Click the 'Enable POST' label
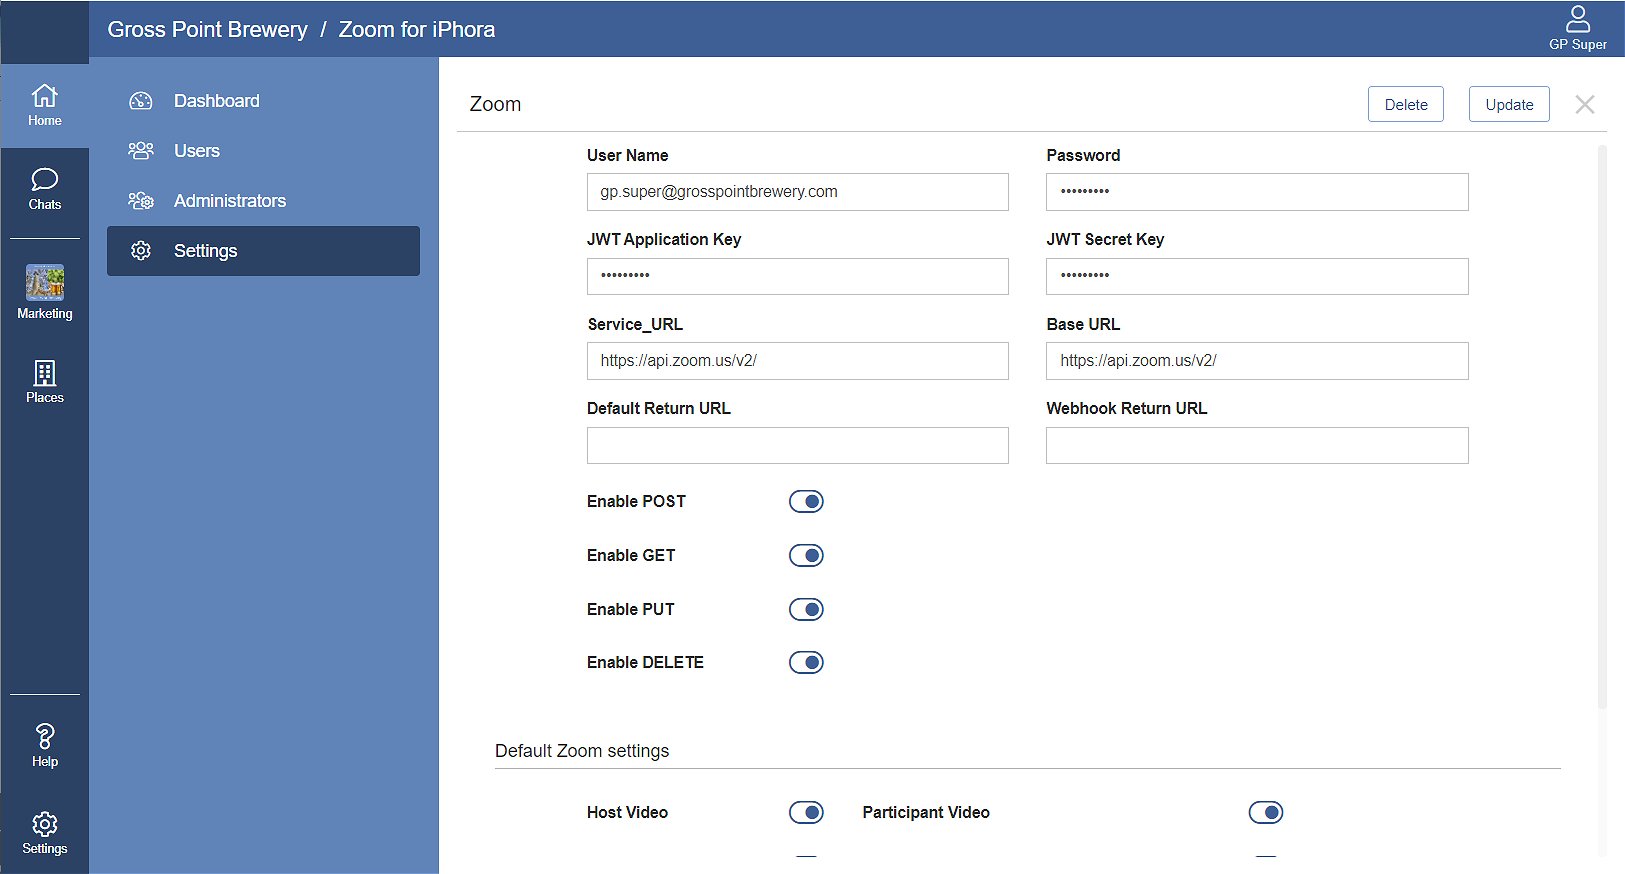 (636, 501)
